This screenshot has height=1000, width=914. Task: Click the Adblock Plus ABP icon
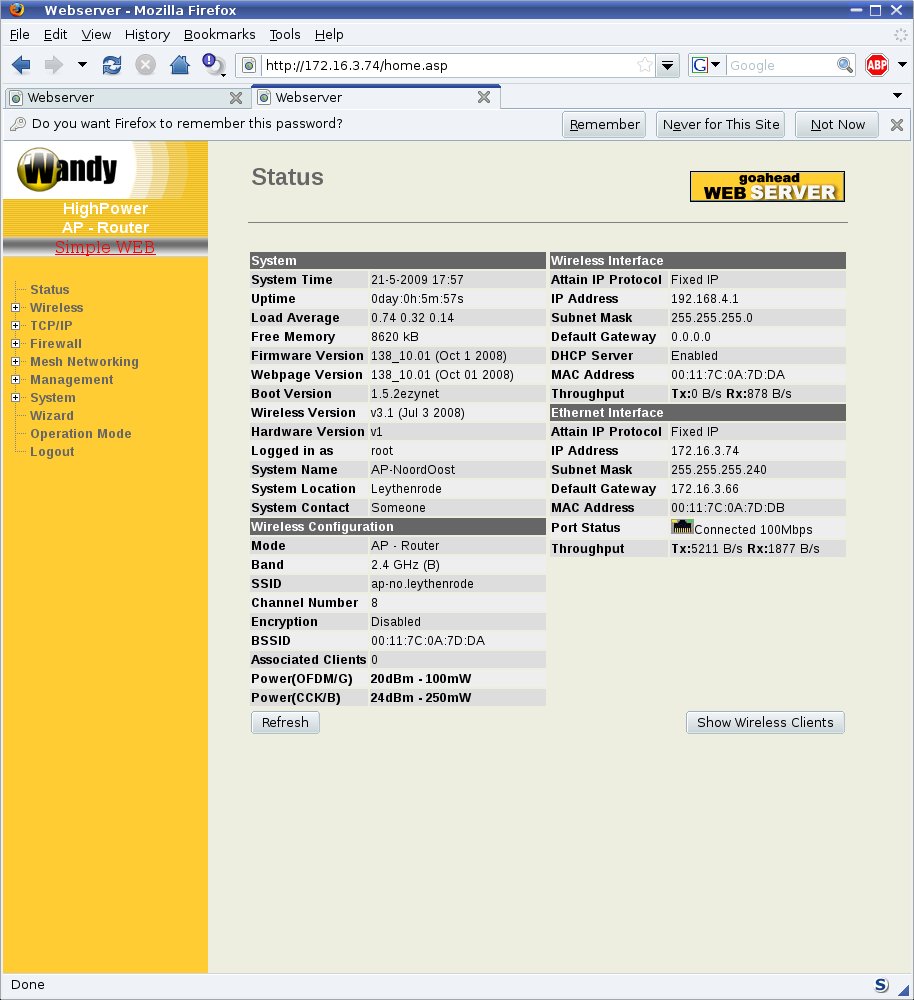tap(877, 65)
